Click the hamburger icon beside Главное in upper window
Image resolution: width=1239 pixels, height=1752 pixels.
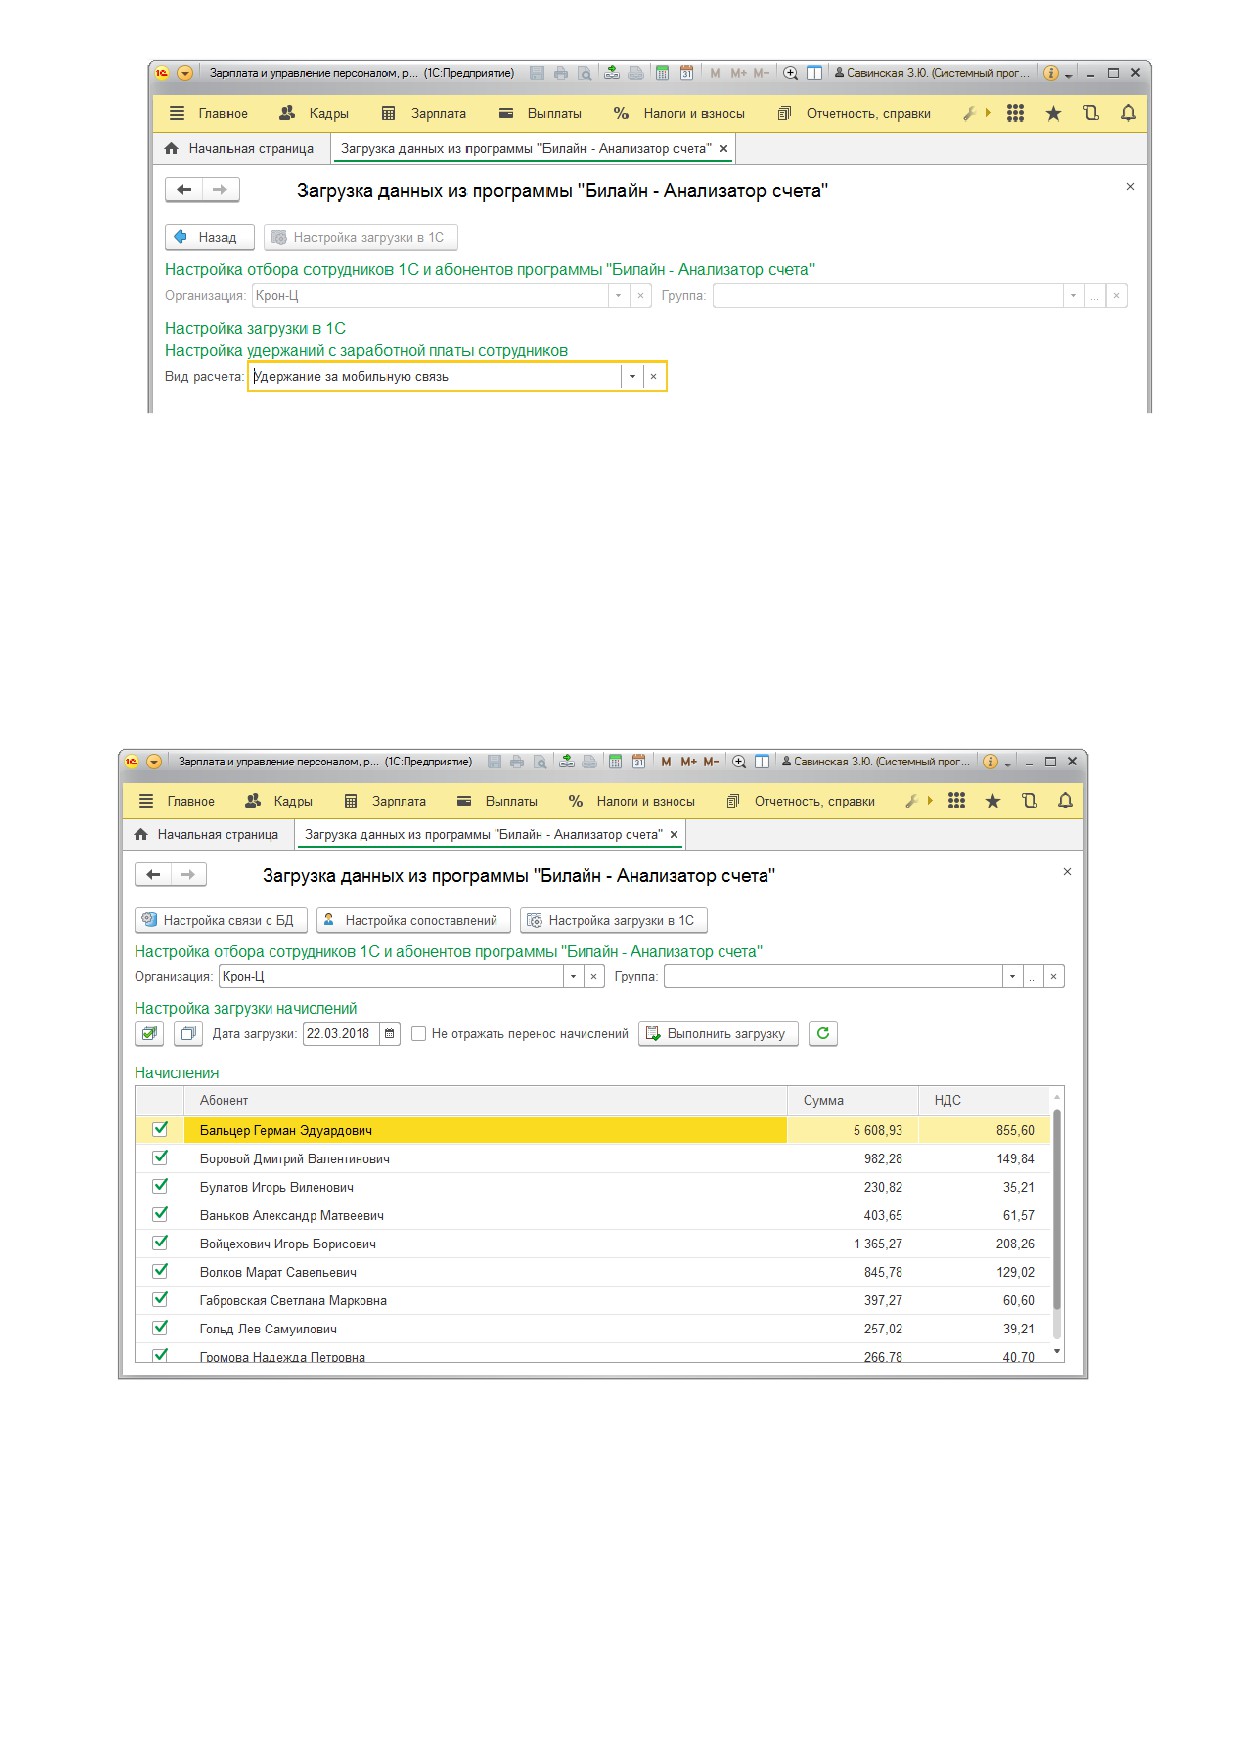coord(177,113)
